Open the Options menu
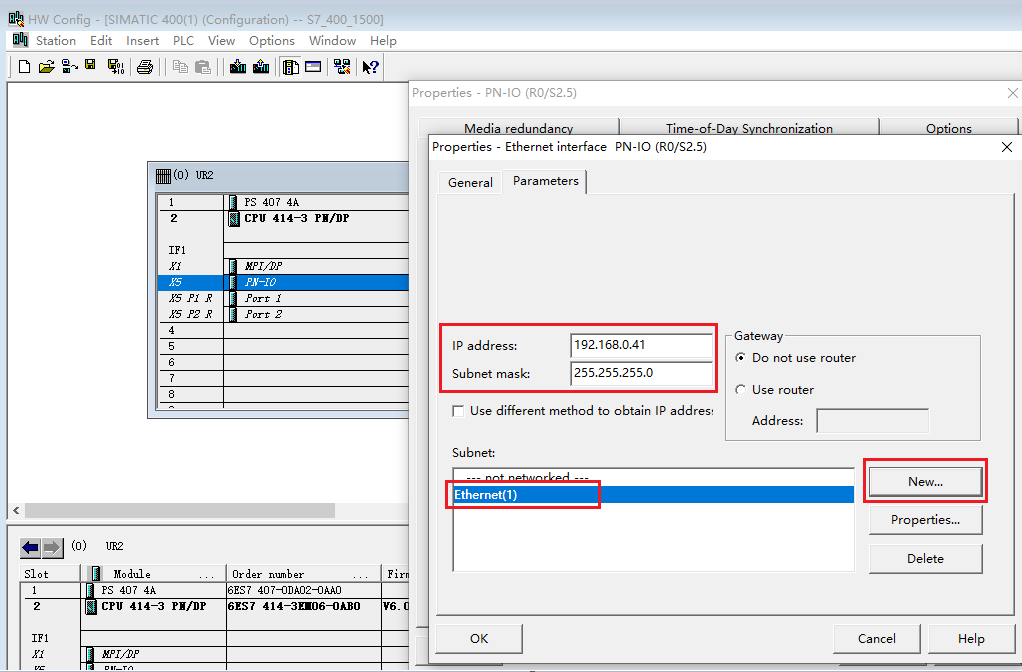Viewport: 1022px width, 672px height. pos(271,40)
